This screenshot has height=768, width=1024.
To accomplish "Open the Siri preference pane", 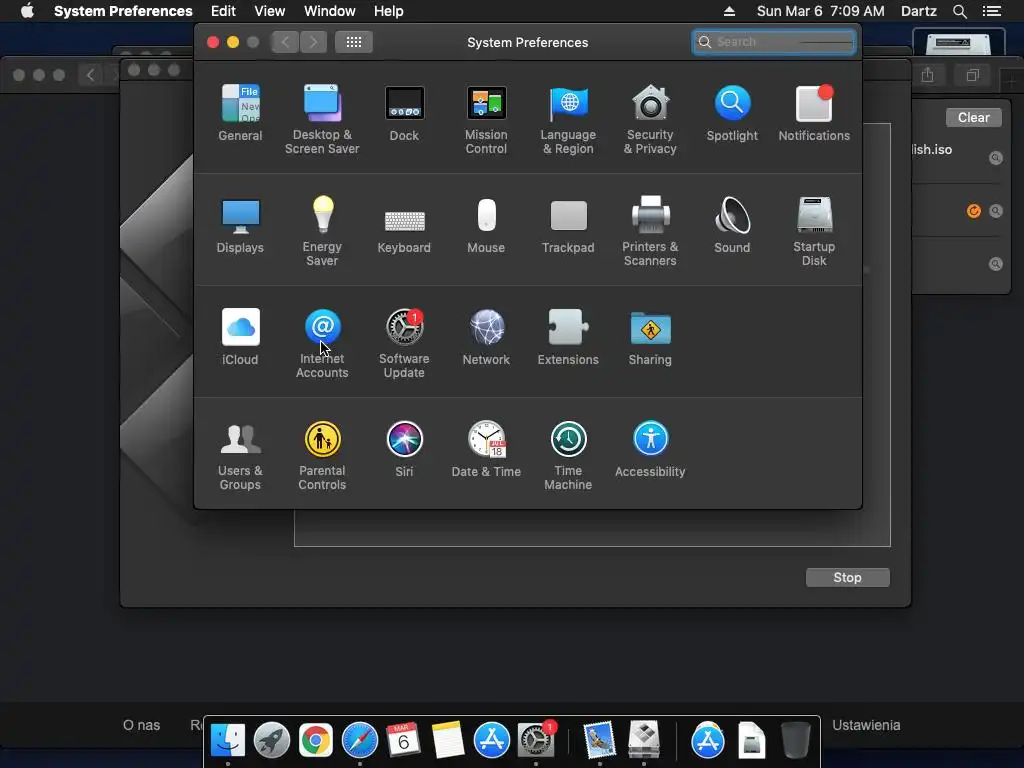I will [404, 449].
